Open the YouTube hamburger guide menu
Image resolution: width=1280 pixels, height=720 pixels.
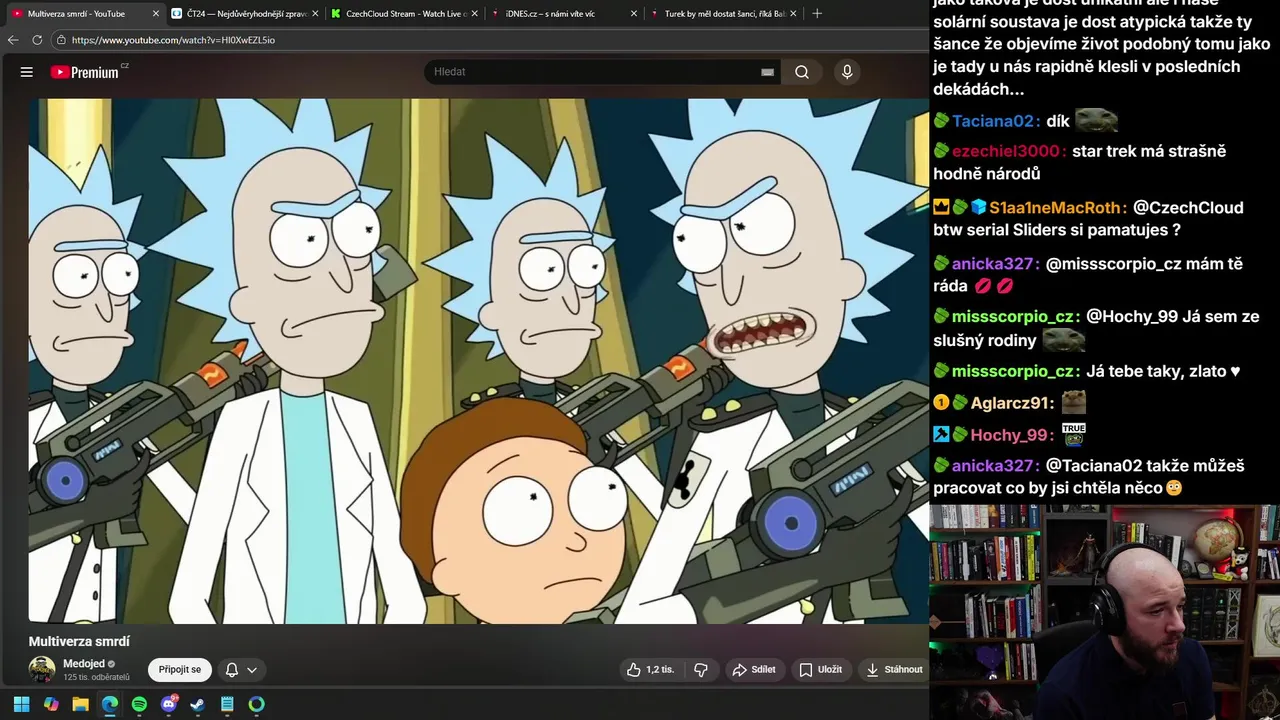27,72
